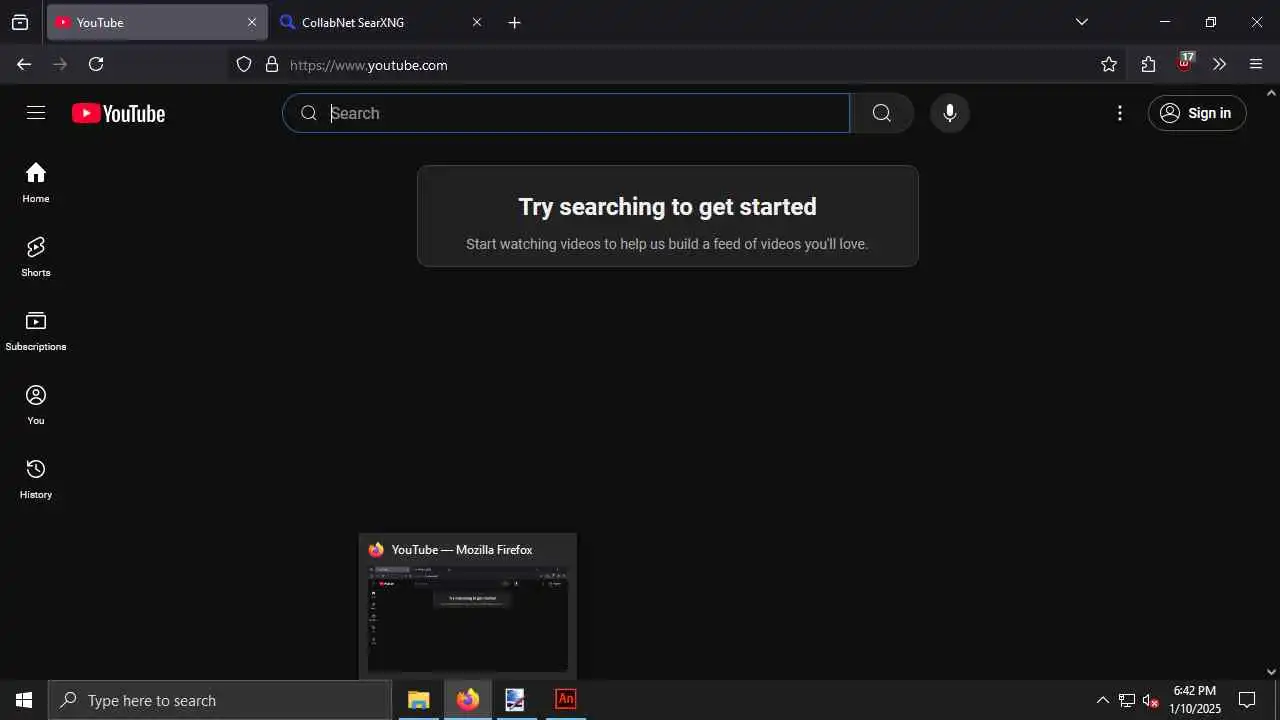This screenshot has height=720, width=1280.
Task: Submit search with the magnifier button
Action: [x=882, y=113]
